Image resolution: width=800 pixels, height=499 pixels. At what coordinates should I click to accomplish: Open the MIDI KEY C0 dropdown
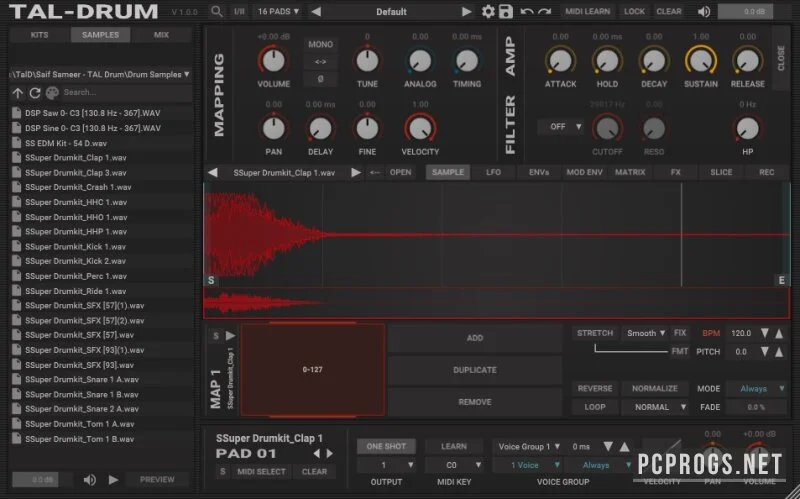click(x=454, y=465)
